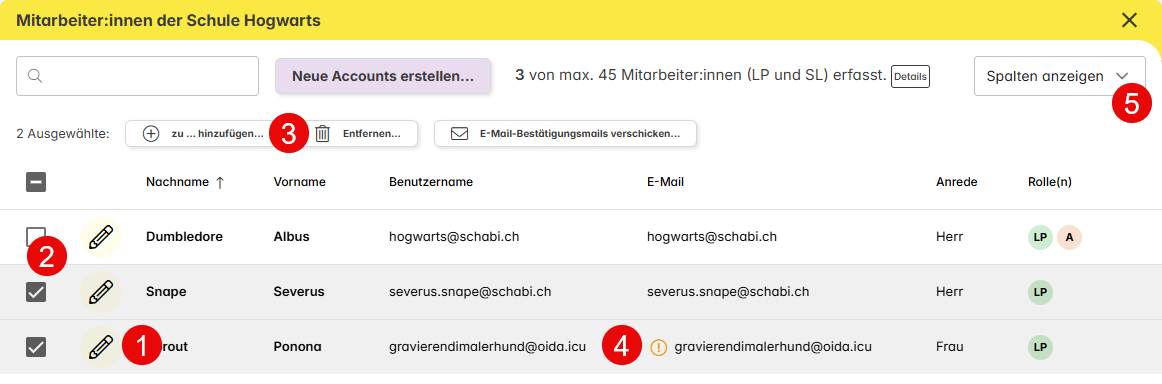The width and height of the screenshot is (1162, 384).
Task: Uncheck the checkbox in the Ponona row
Action: pos(36,346)
